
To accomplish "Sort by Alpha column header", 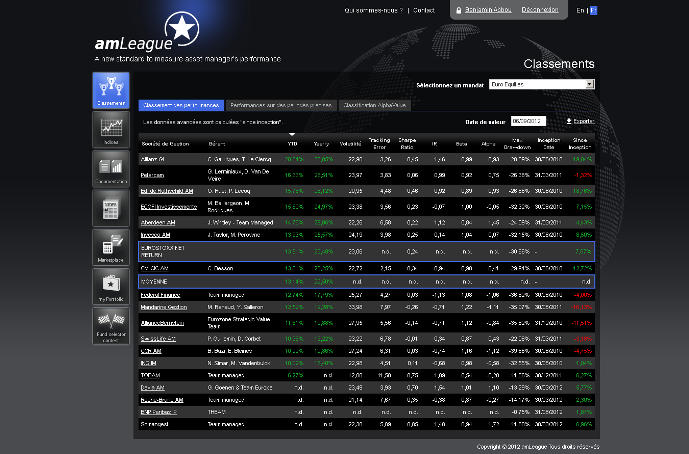I will [x=488, y=144].
